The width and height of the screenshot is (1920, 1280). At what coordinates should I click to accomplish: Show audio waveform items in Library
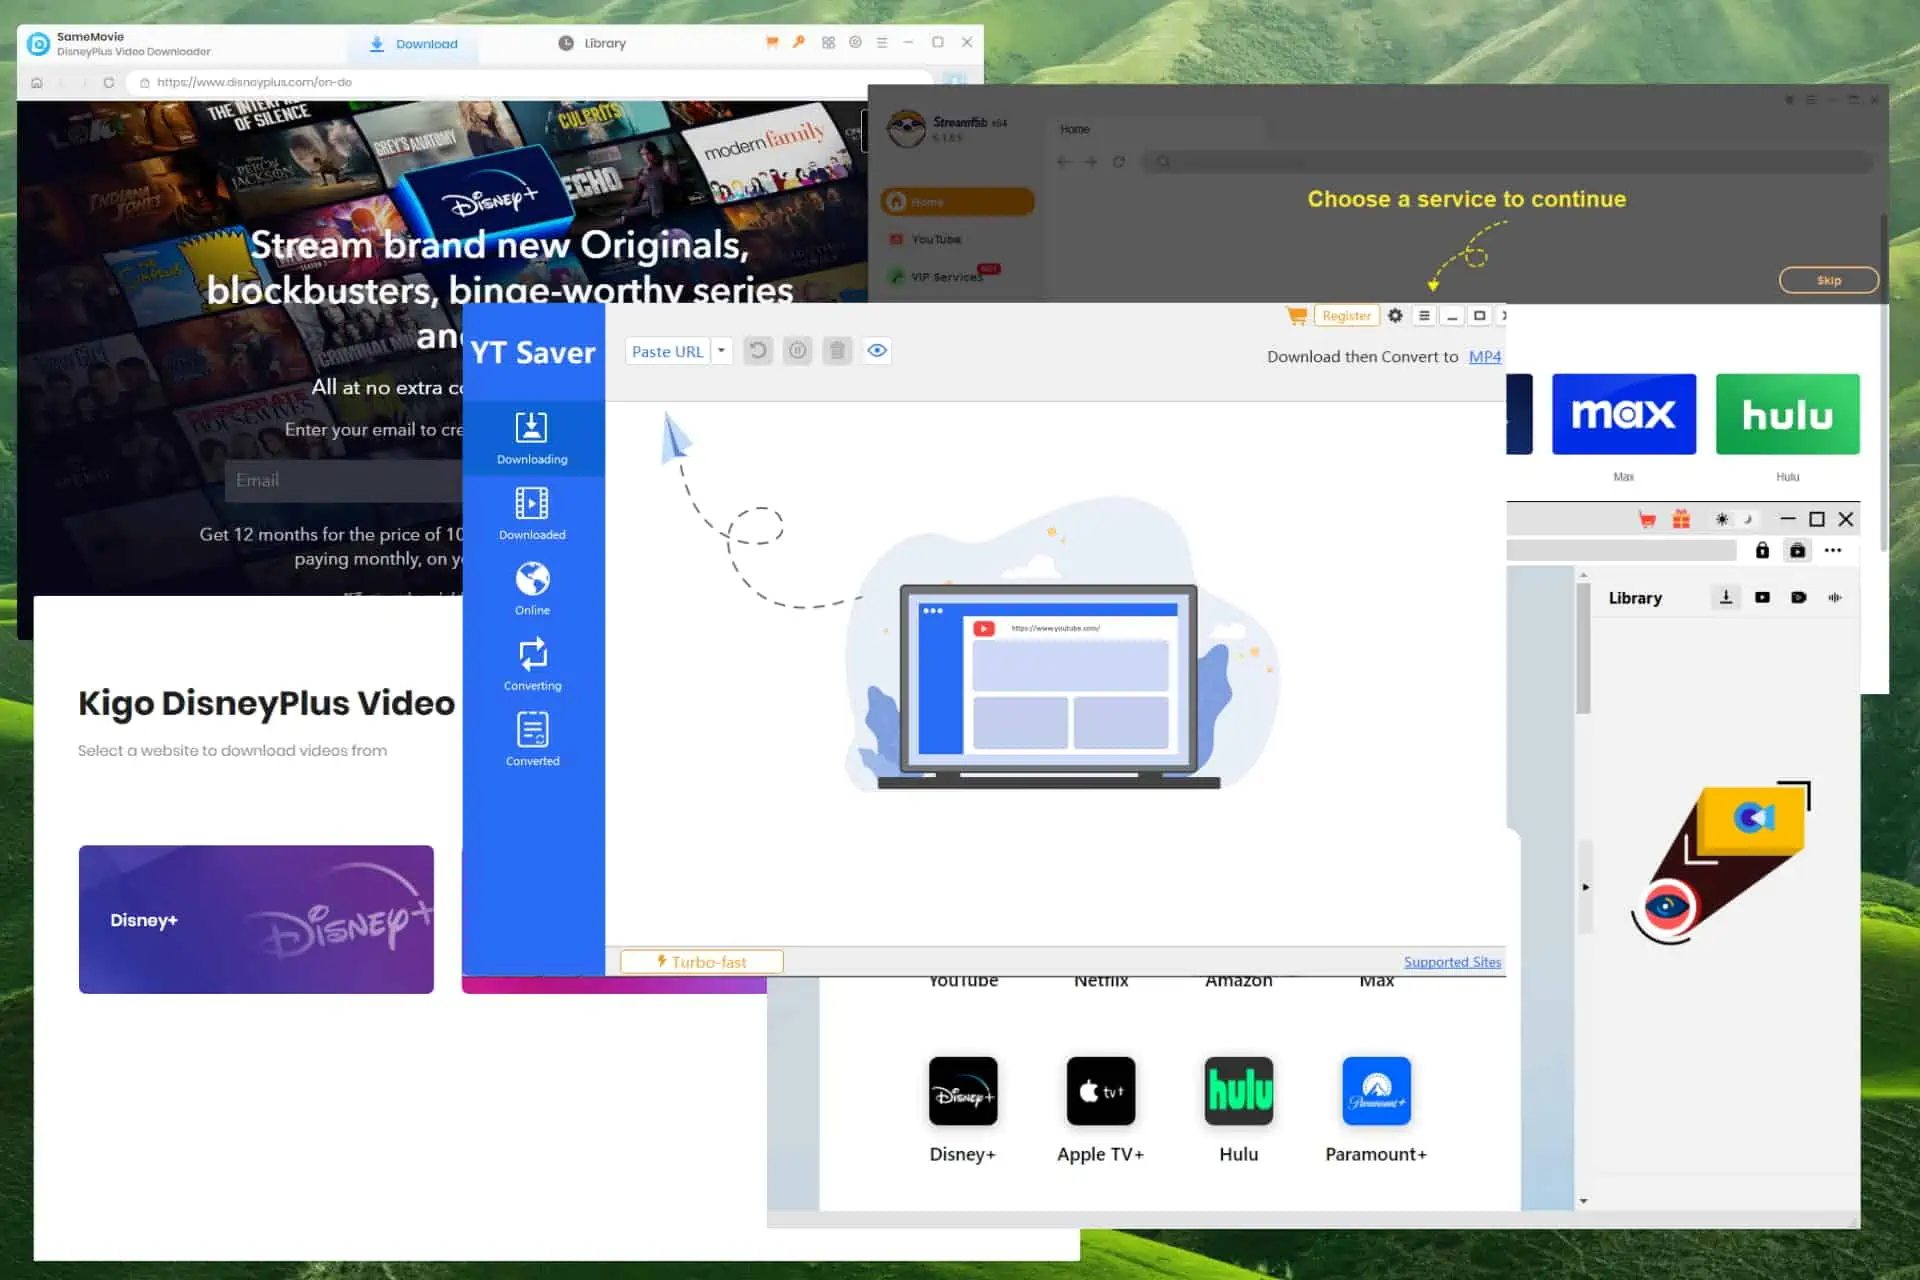(1834, 597)
